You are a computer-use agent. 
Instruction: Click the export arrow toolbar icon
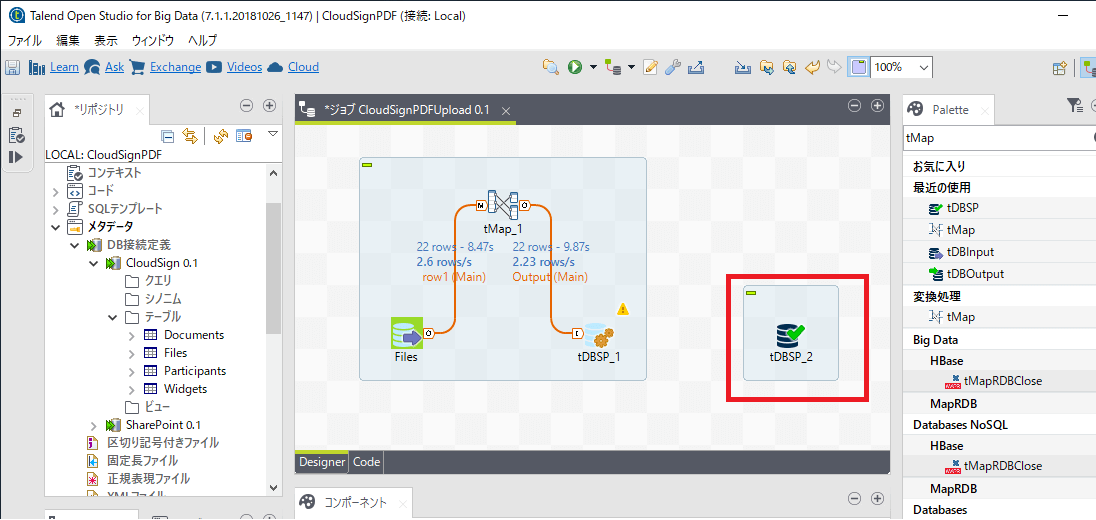click(x=695, y=67)
